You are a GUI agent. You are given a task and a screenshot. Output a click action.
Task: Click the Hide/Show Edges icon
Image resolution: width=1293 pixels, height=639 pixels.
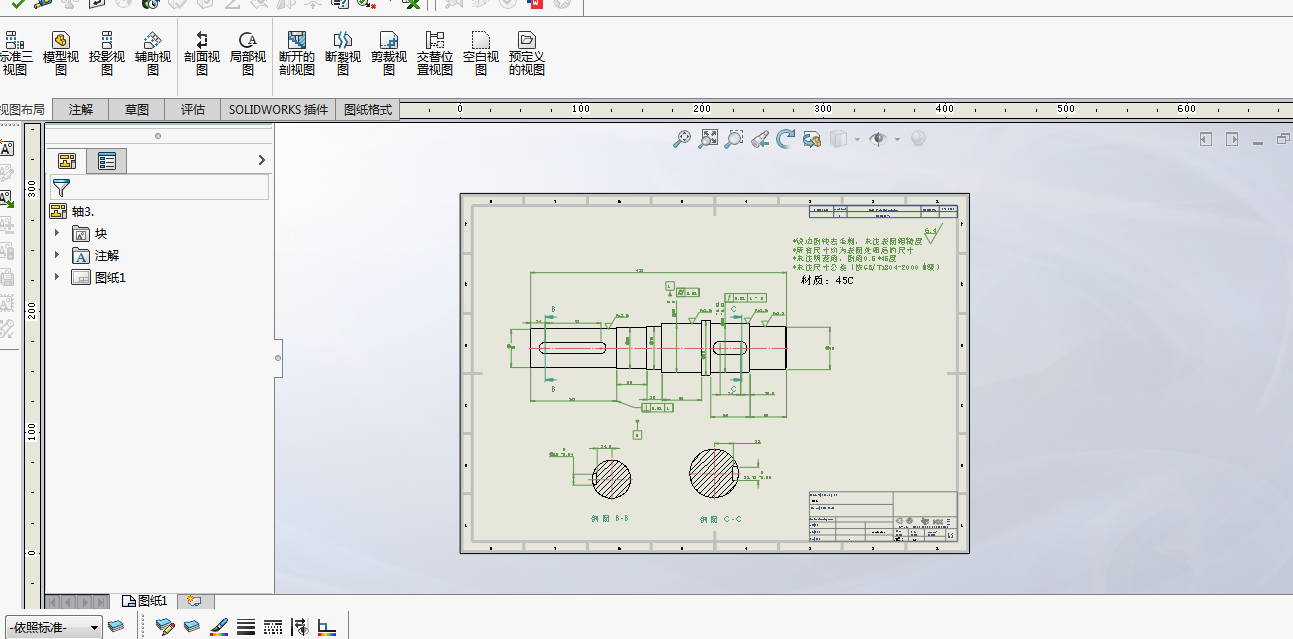[x=299, y=627]
